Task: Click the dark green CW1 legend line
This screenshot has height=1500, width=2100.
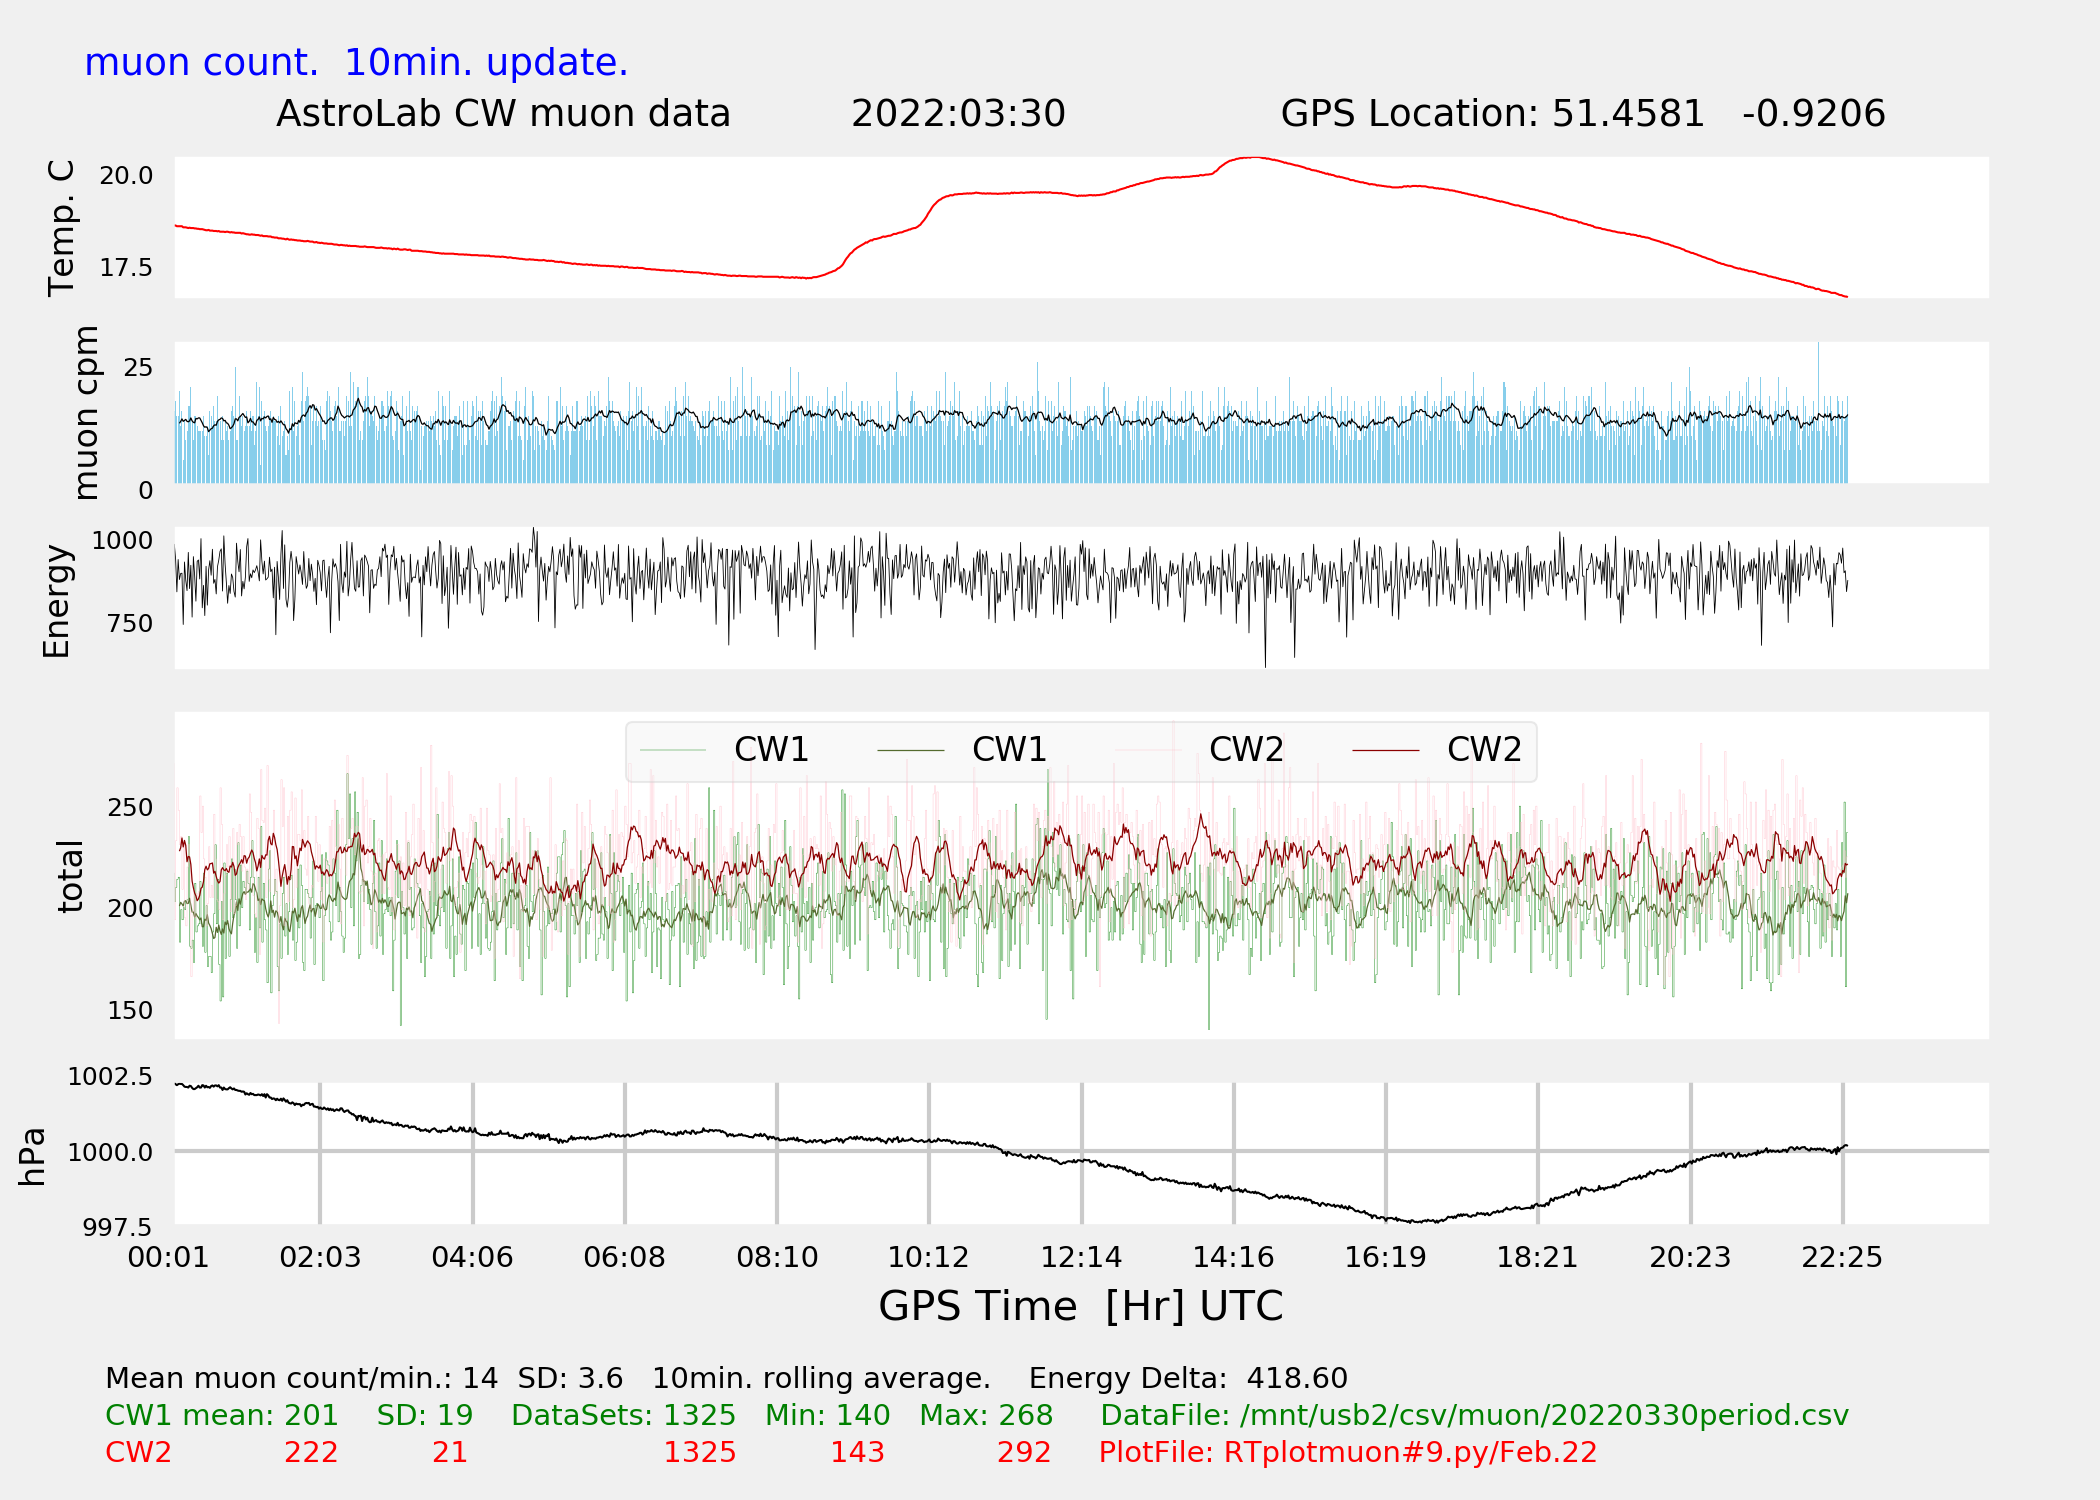Action: tap(910, 750)
